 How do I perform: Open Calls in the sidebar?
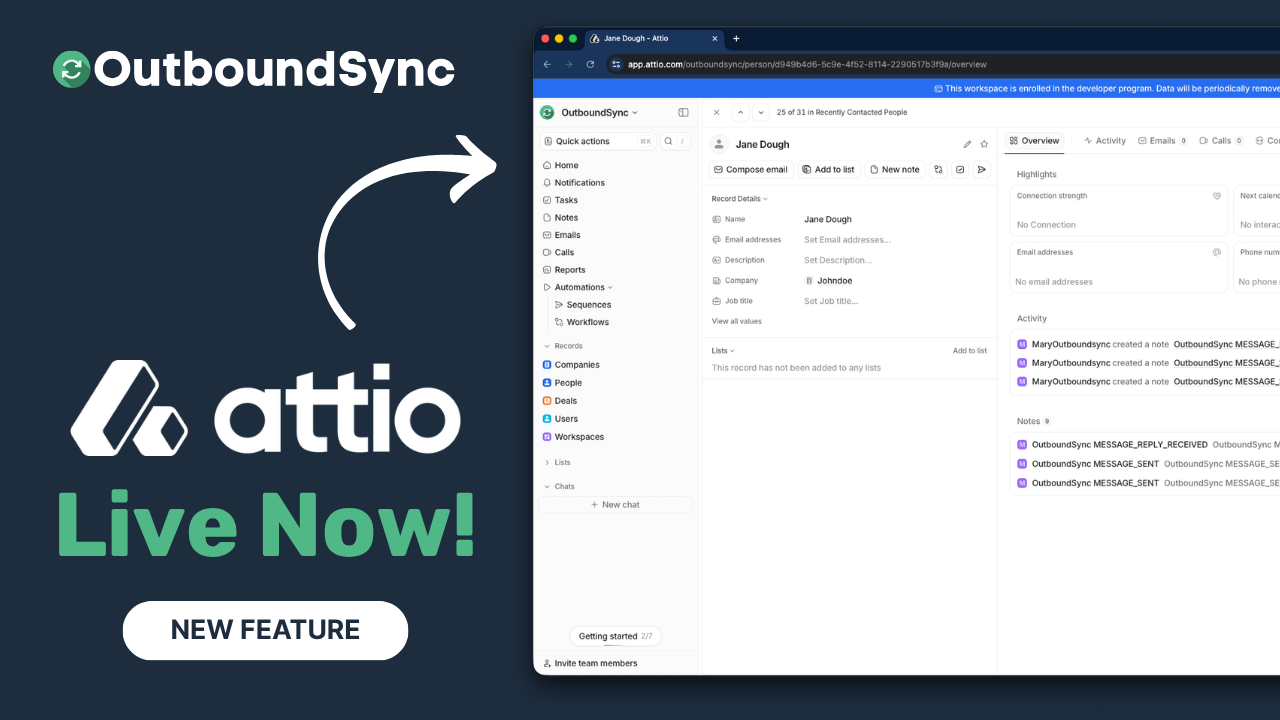(x=558, y=253)
